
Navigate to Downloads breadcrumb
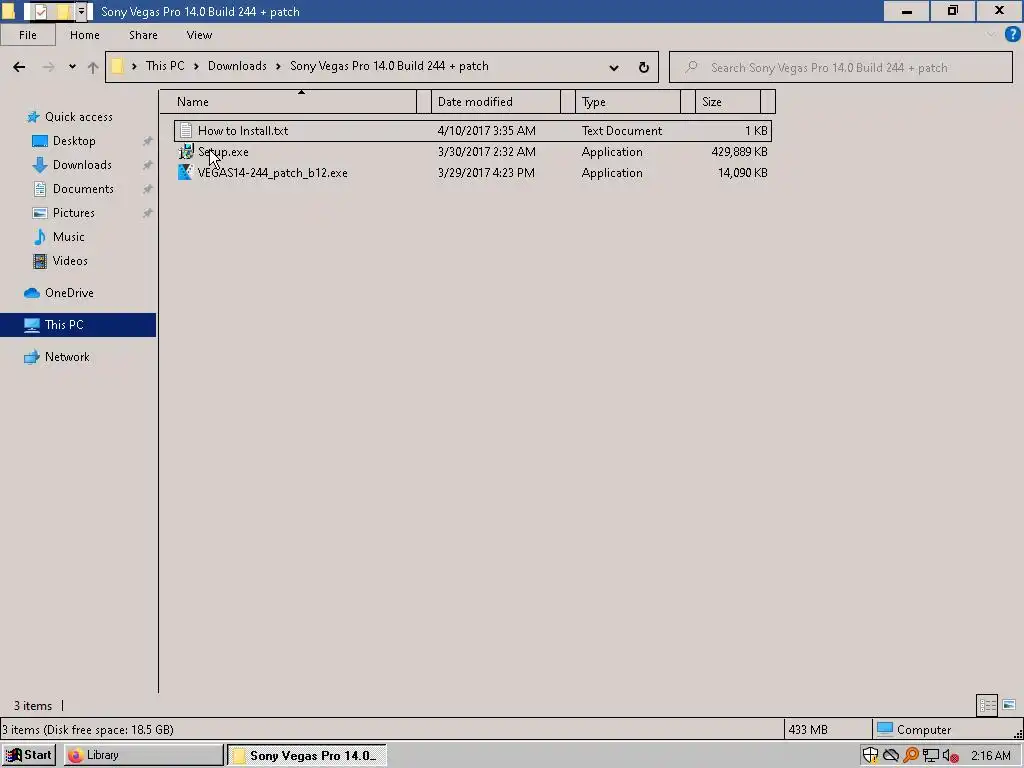237,66
